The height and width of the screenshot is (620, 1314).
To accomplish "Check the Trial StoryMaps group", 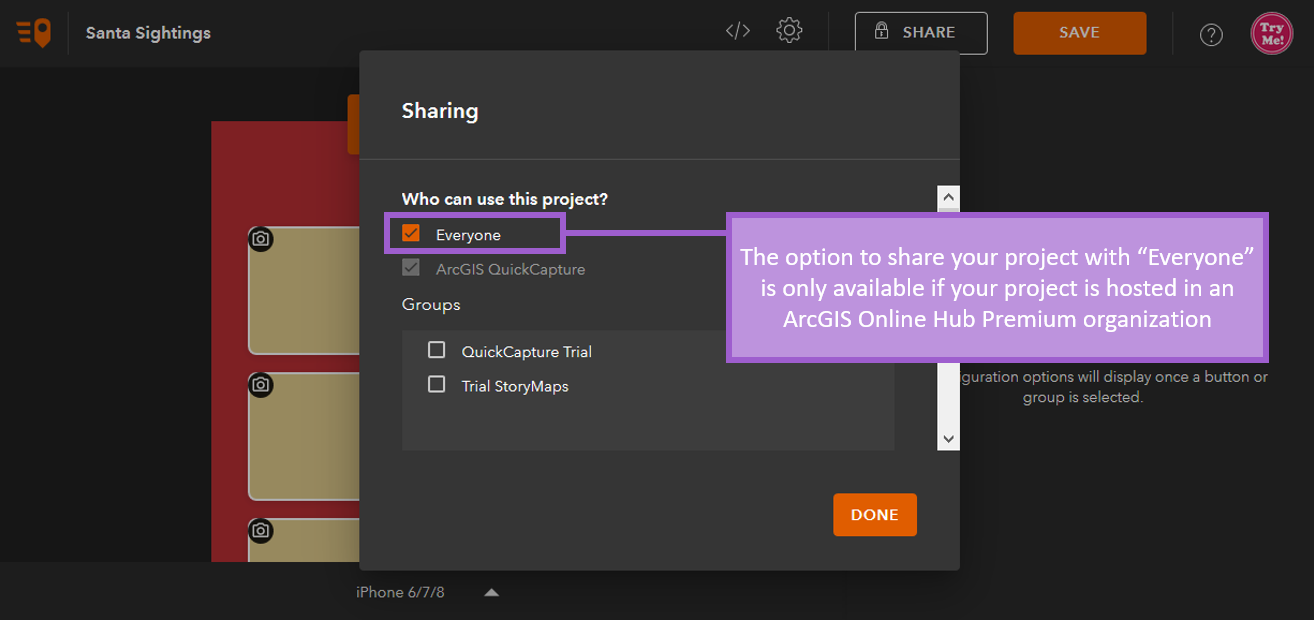I will 437,385.
